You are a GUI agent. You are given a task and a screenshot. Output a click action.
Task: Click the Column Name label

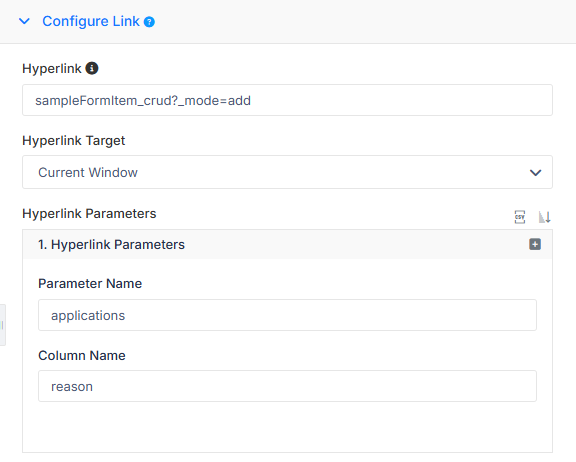(x=82, y=355)
